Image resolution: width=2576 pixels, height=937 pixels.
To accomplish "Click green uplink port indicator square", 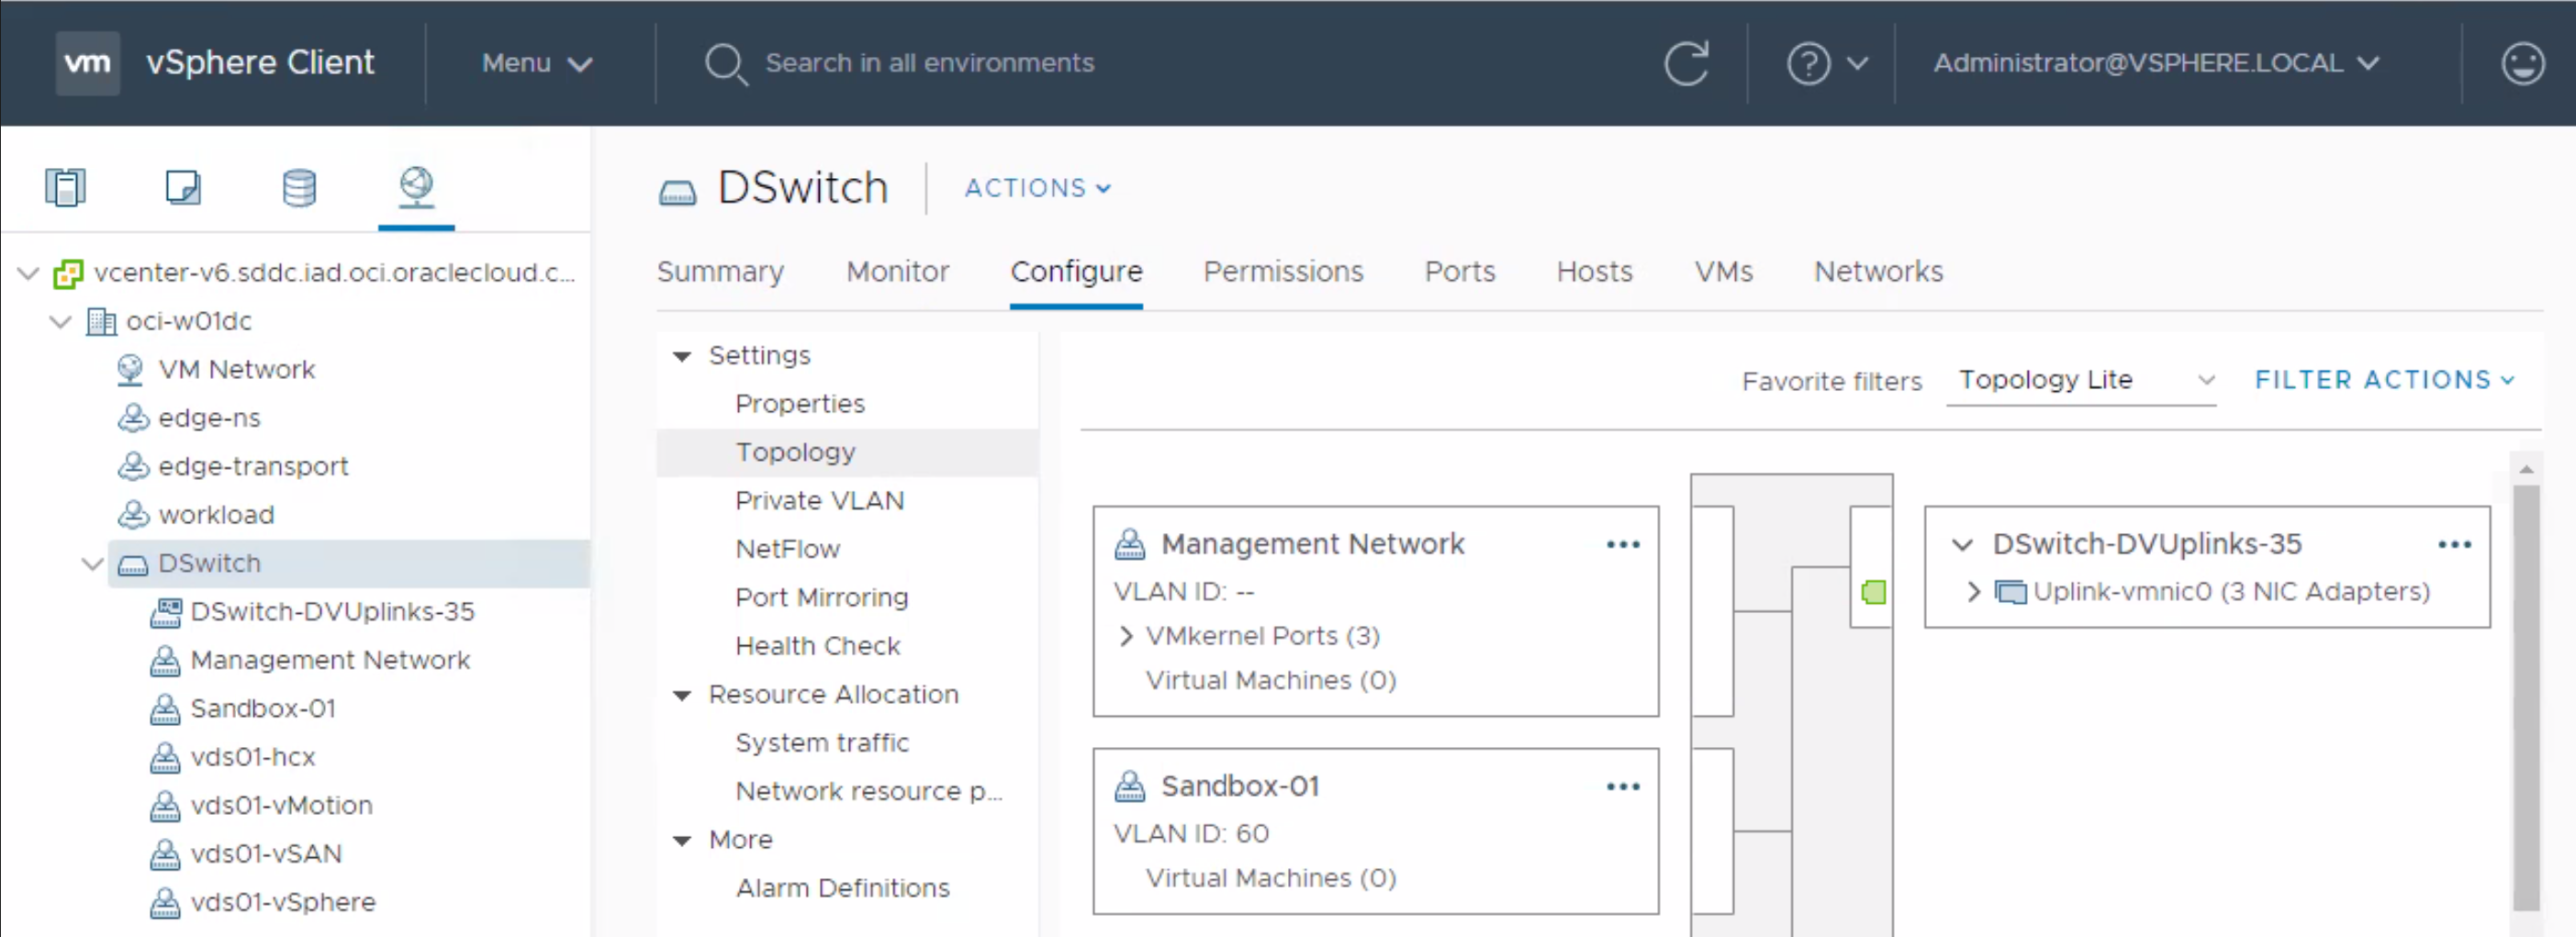I will [x=1873, y=592].
